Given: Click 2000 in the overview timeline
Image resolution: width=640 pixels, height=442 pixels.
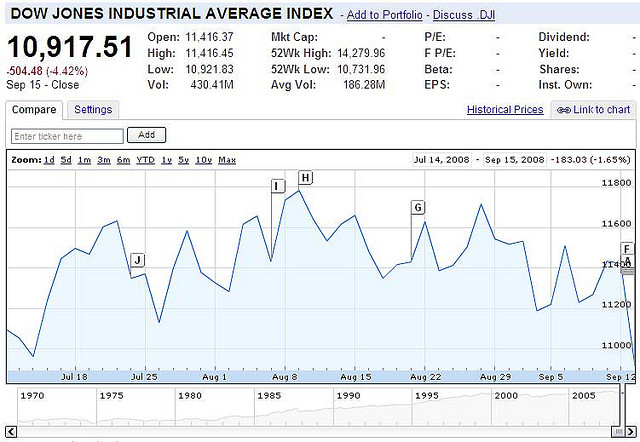Looking at the screenshot, I should tap(506, 395).
